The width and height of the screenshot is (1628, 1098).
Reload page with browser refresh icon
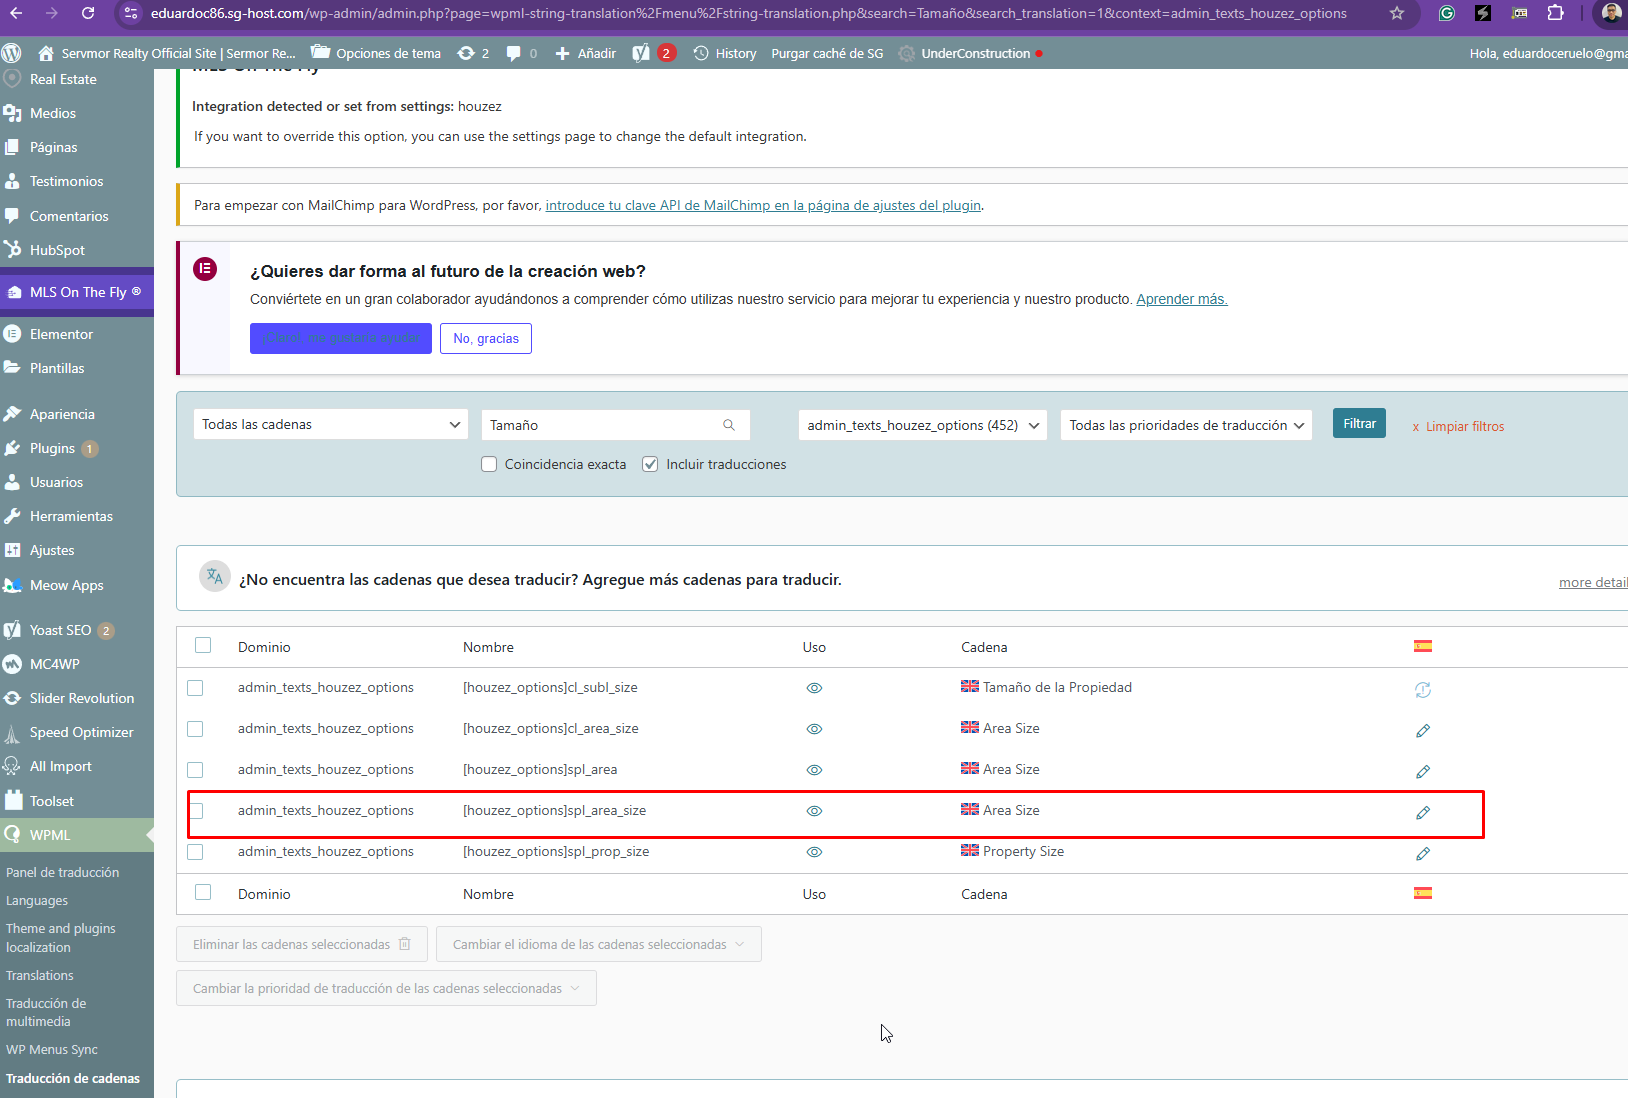click(x=88, y=13)
